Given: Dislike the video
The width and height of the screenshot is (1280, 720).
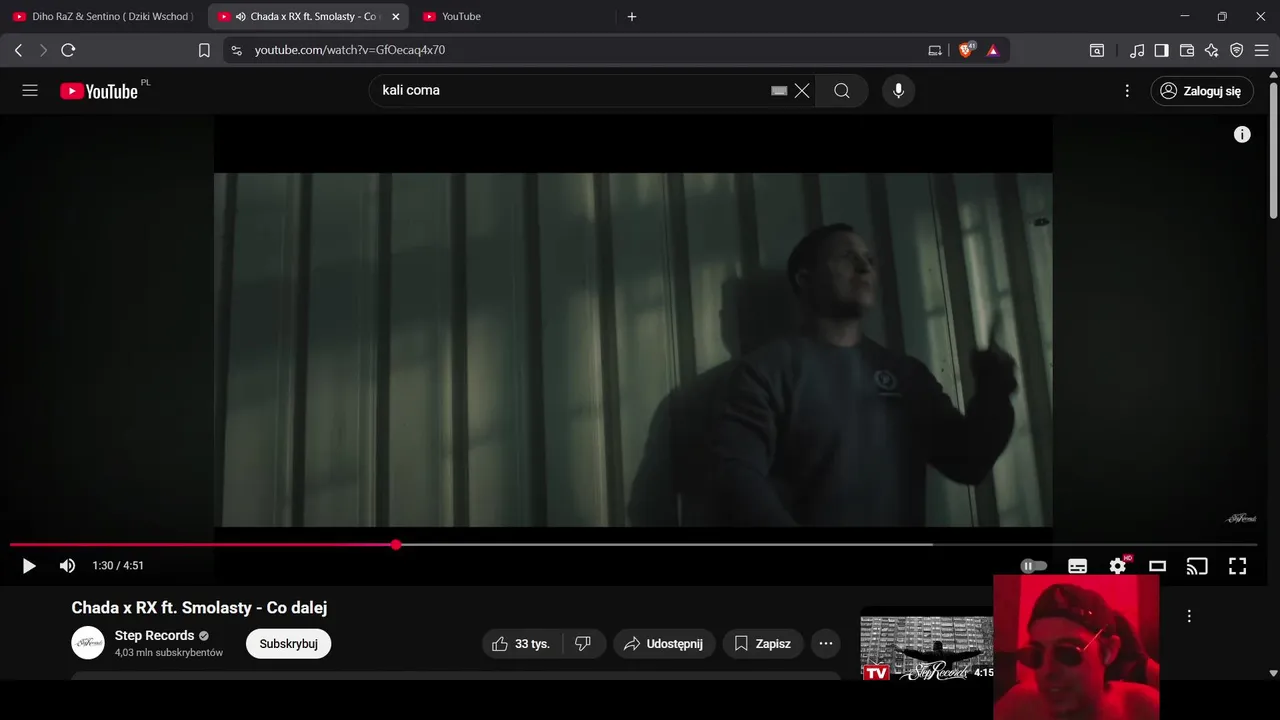Looking at the screenshot, I should pyautogui.click(x=584, y=644).
